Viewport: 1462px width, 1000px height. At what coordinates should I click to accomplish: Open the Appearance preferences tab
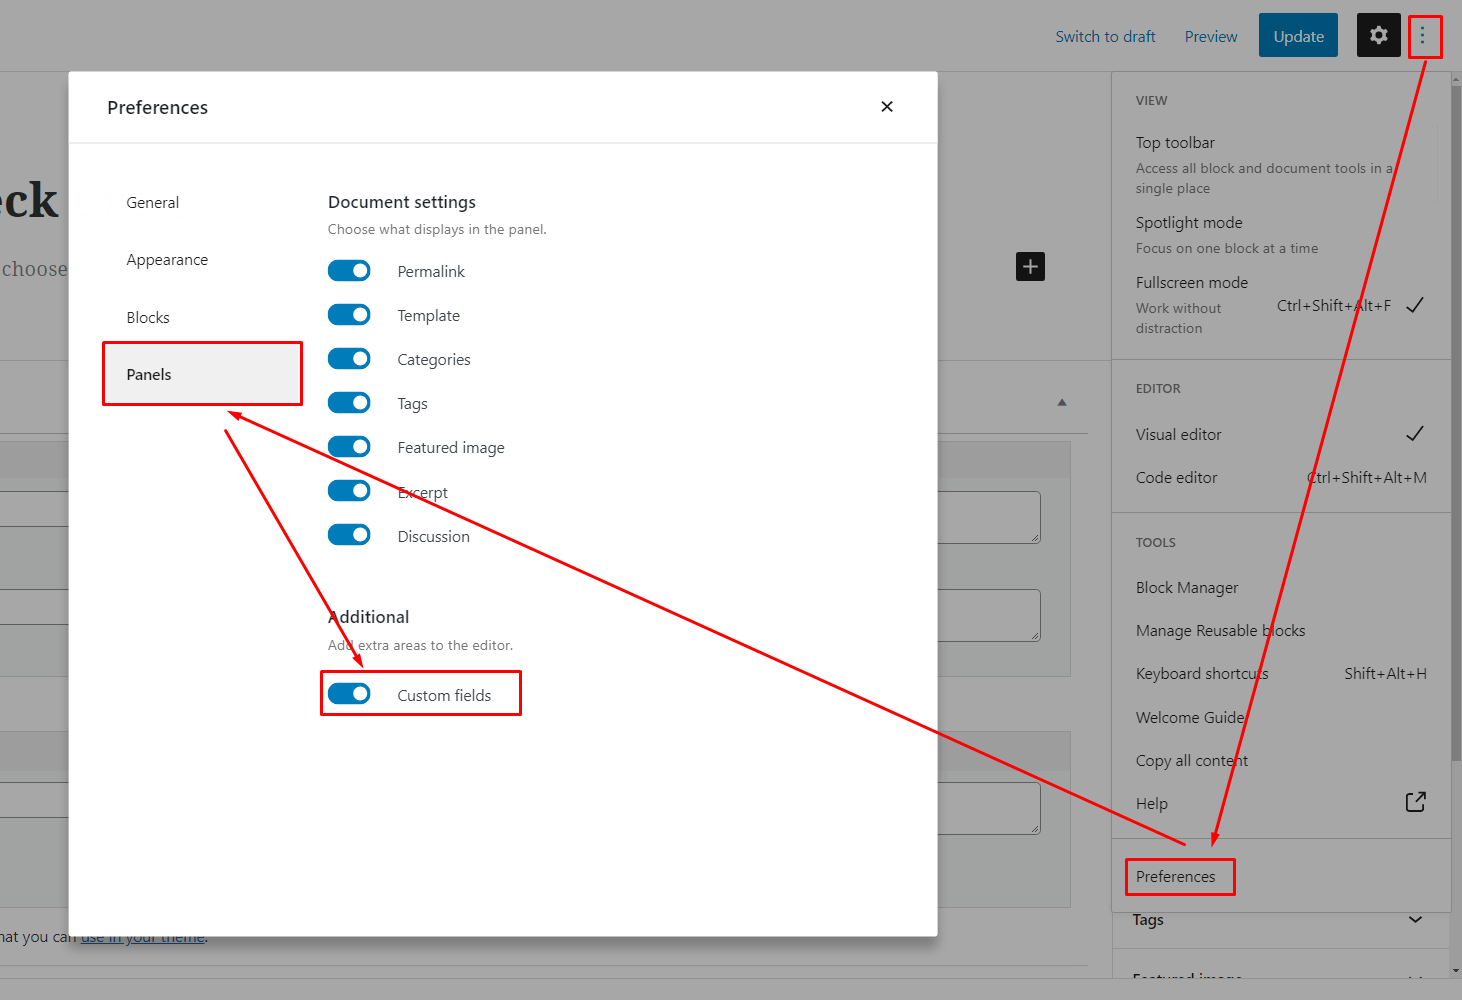coord(167,260)
